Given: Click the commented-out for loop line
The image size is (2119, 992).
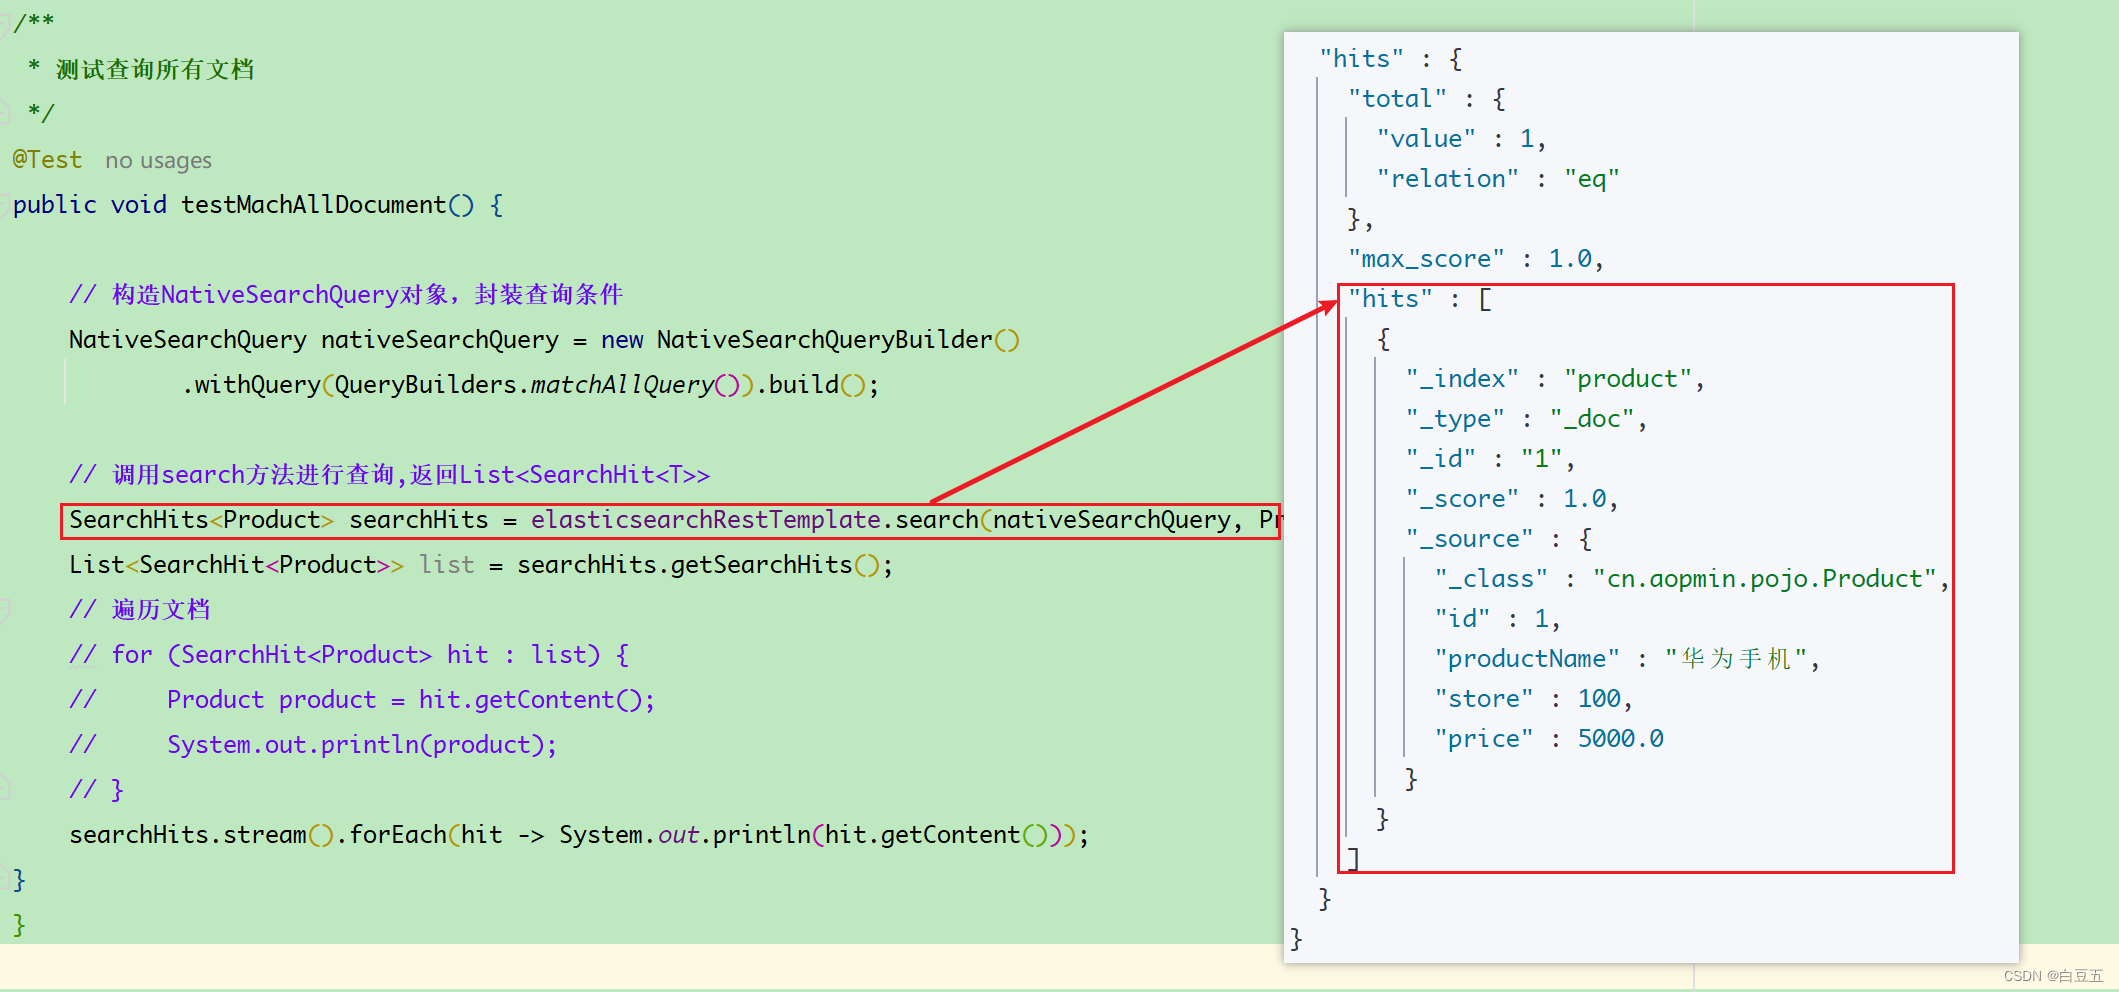Looking at the screenshot, I should click(x=349, y=655).
